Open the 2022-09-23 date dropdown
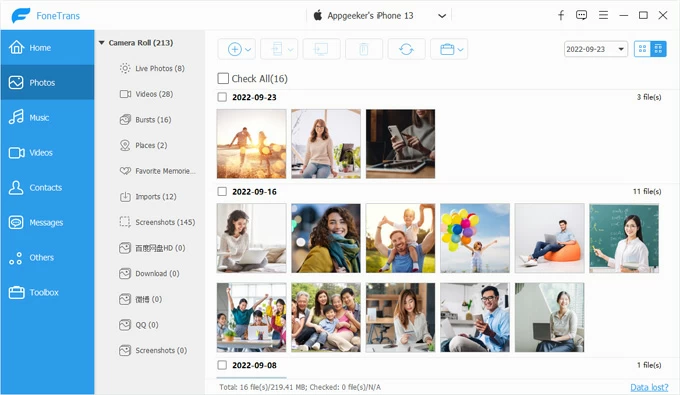This screenshot has height=395, width=680. pyautogui.click(x=595, y=49)
